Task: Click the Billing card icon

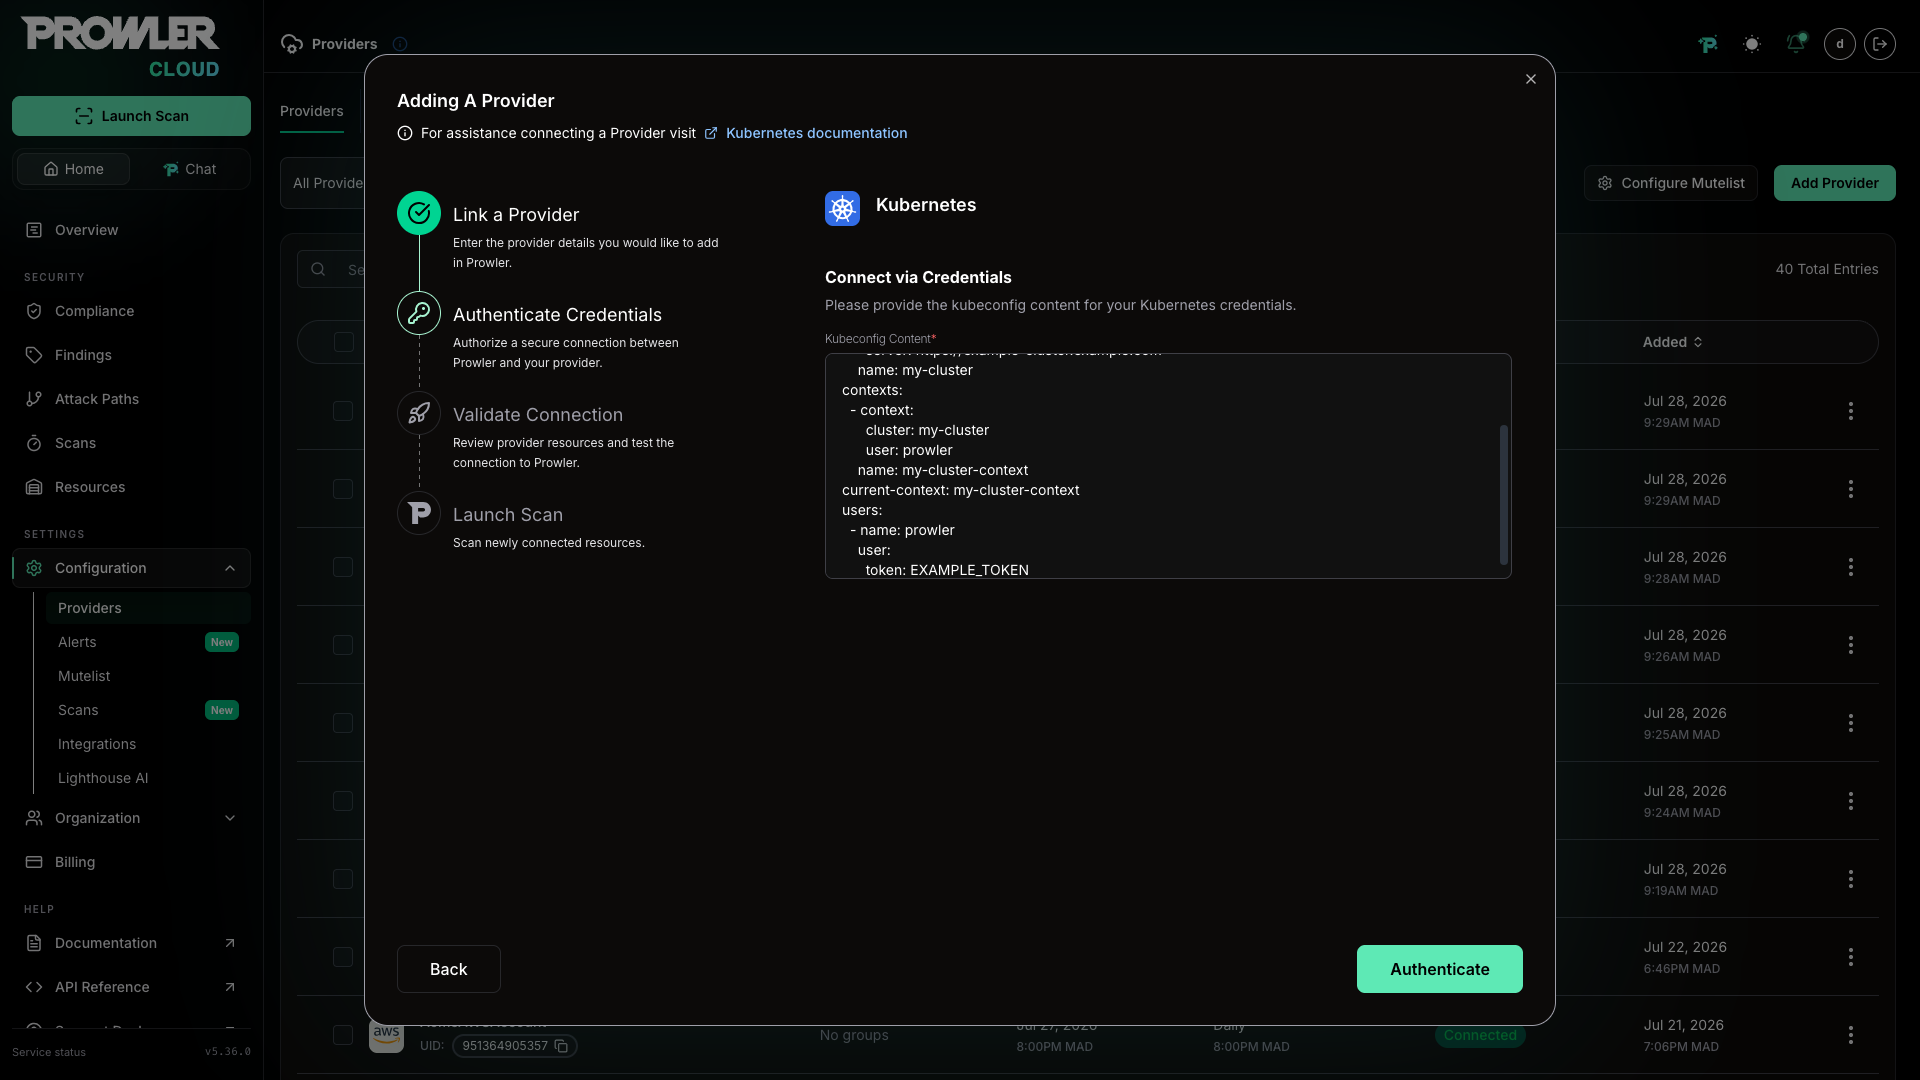Action: 34,862
